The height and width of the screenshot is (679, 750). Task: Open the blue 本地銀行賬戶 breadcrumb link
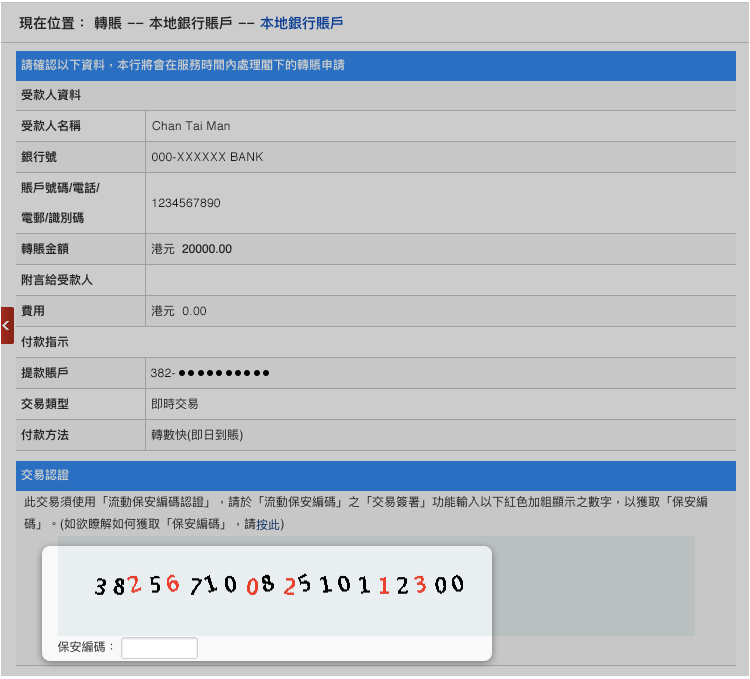(301, 22)
